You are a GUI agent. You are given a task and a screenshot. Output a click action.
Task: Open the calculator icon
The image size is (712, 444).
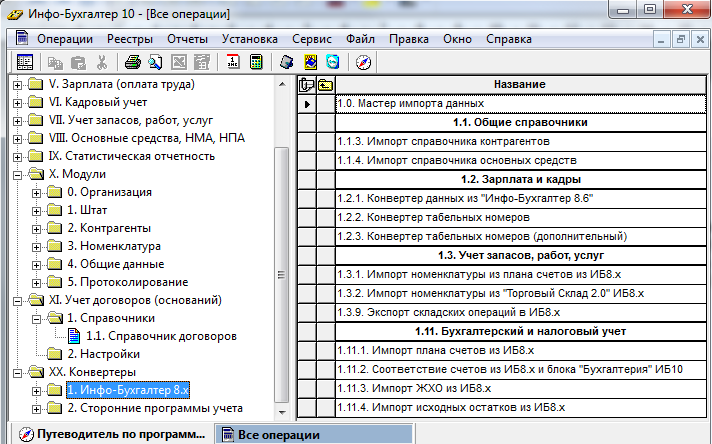click(256, 62)
